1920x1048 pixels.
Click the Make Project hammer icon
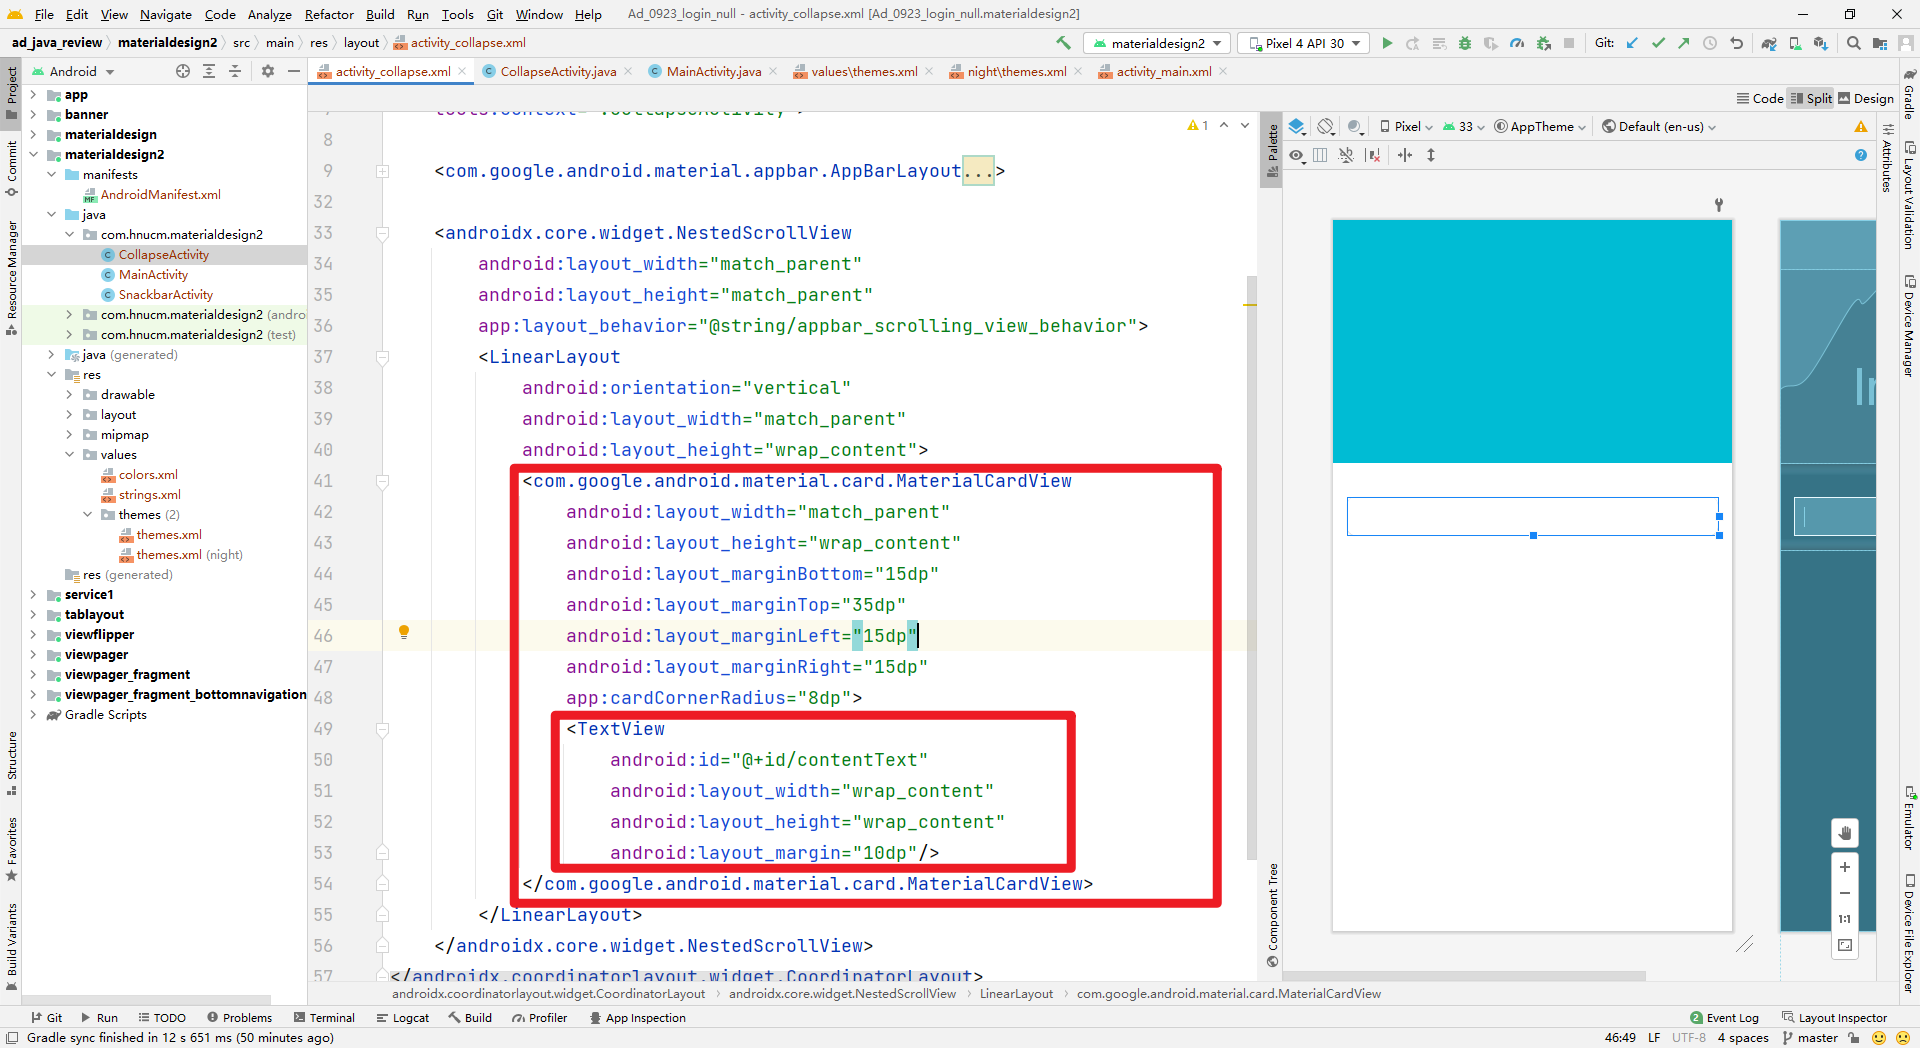1063,43
